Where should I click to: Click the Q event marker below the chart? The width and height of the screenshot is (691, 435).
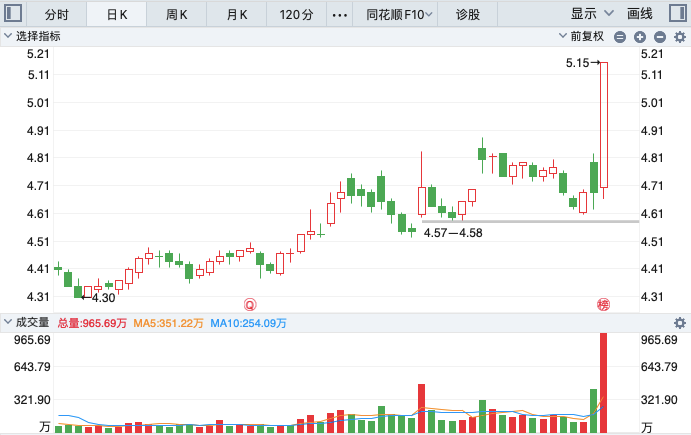250,305
